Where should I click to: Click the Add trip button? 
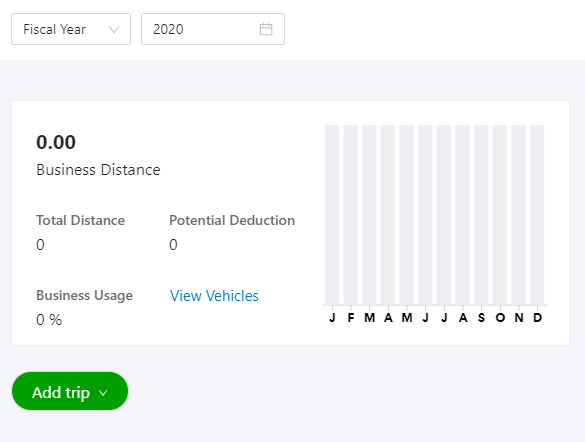(x=70, y=391)
